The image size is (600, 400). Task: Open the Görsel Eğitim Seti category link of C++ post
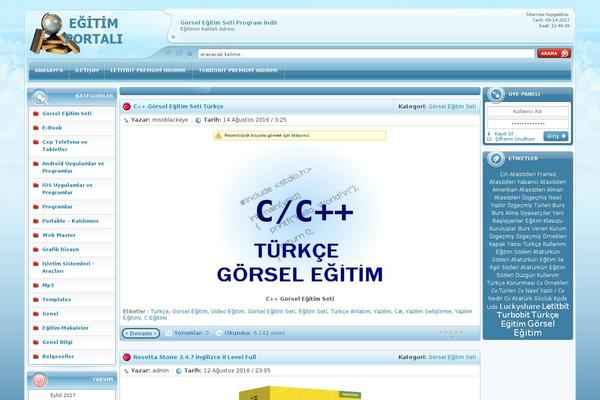coord(452,107)
